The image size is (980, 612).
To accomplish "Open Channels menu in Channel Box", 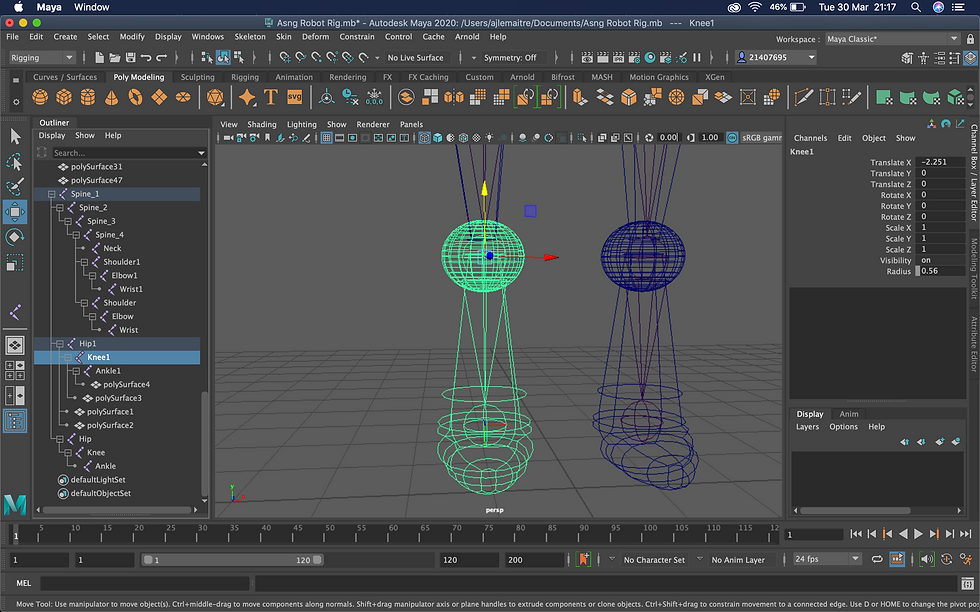I will click(810, 138).
